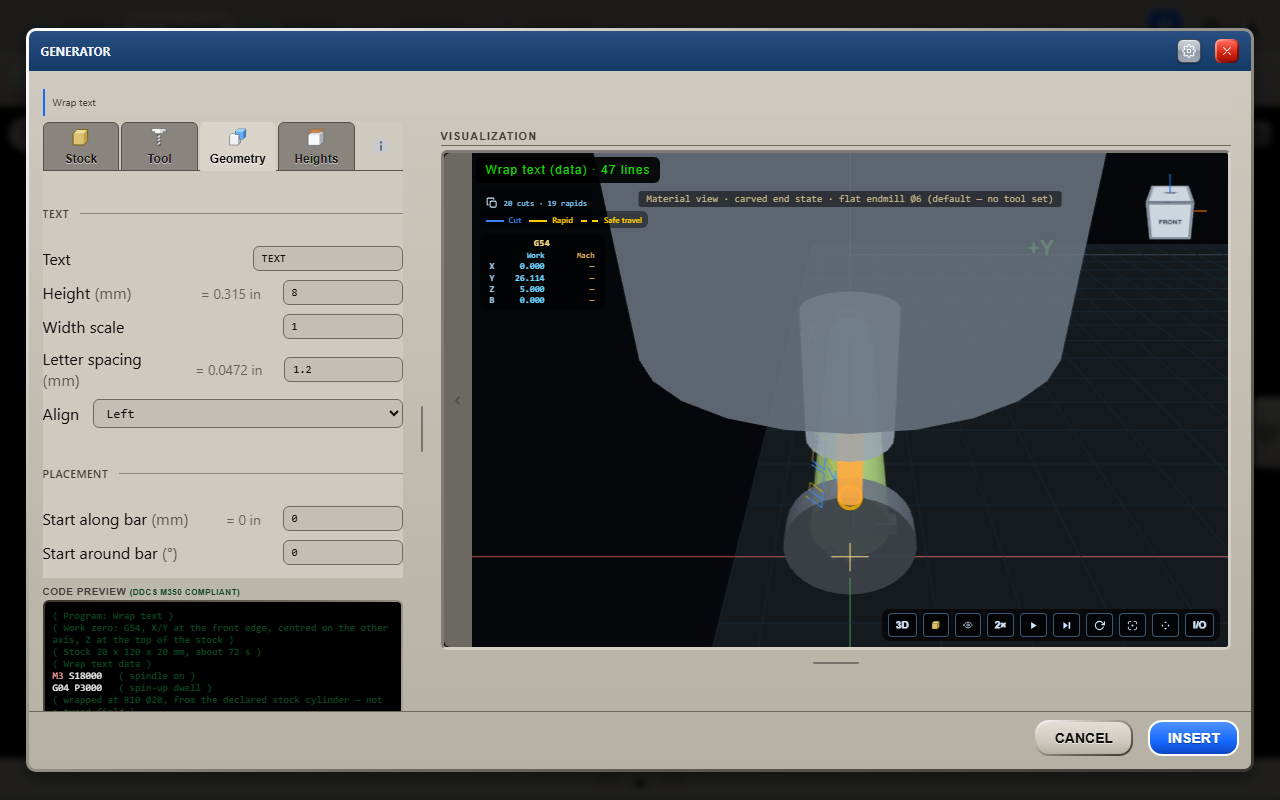The height and width of the screenshot is (800, 1280).
Task: Click the 'G04 P3000' line in code preview
Action: pos(76,688)
